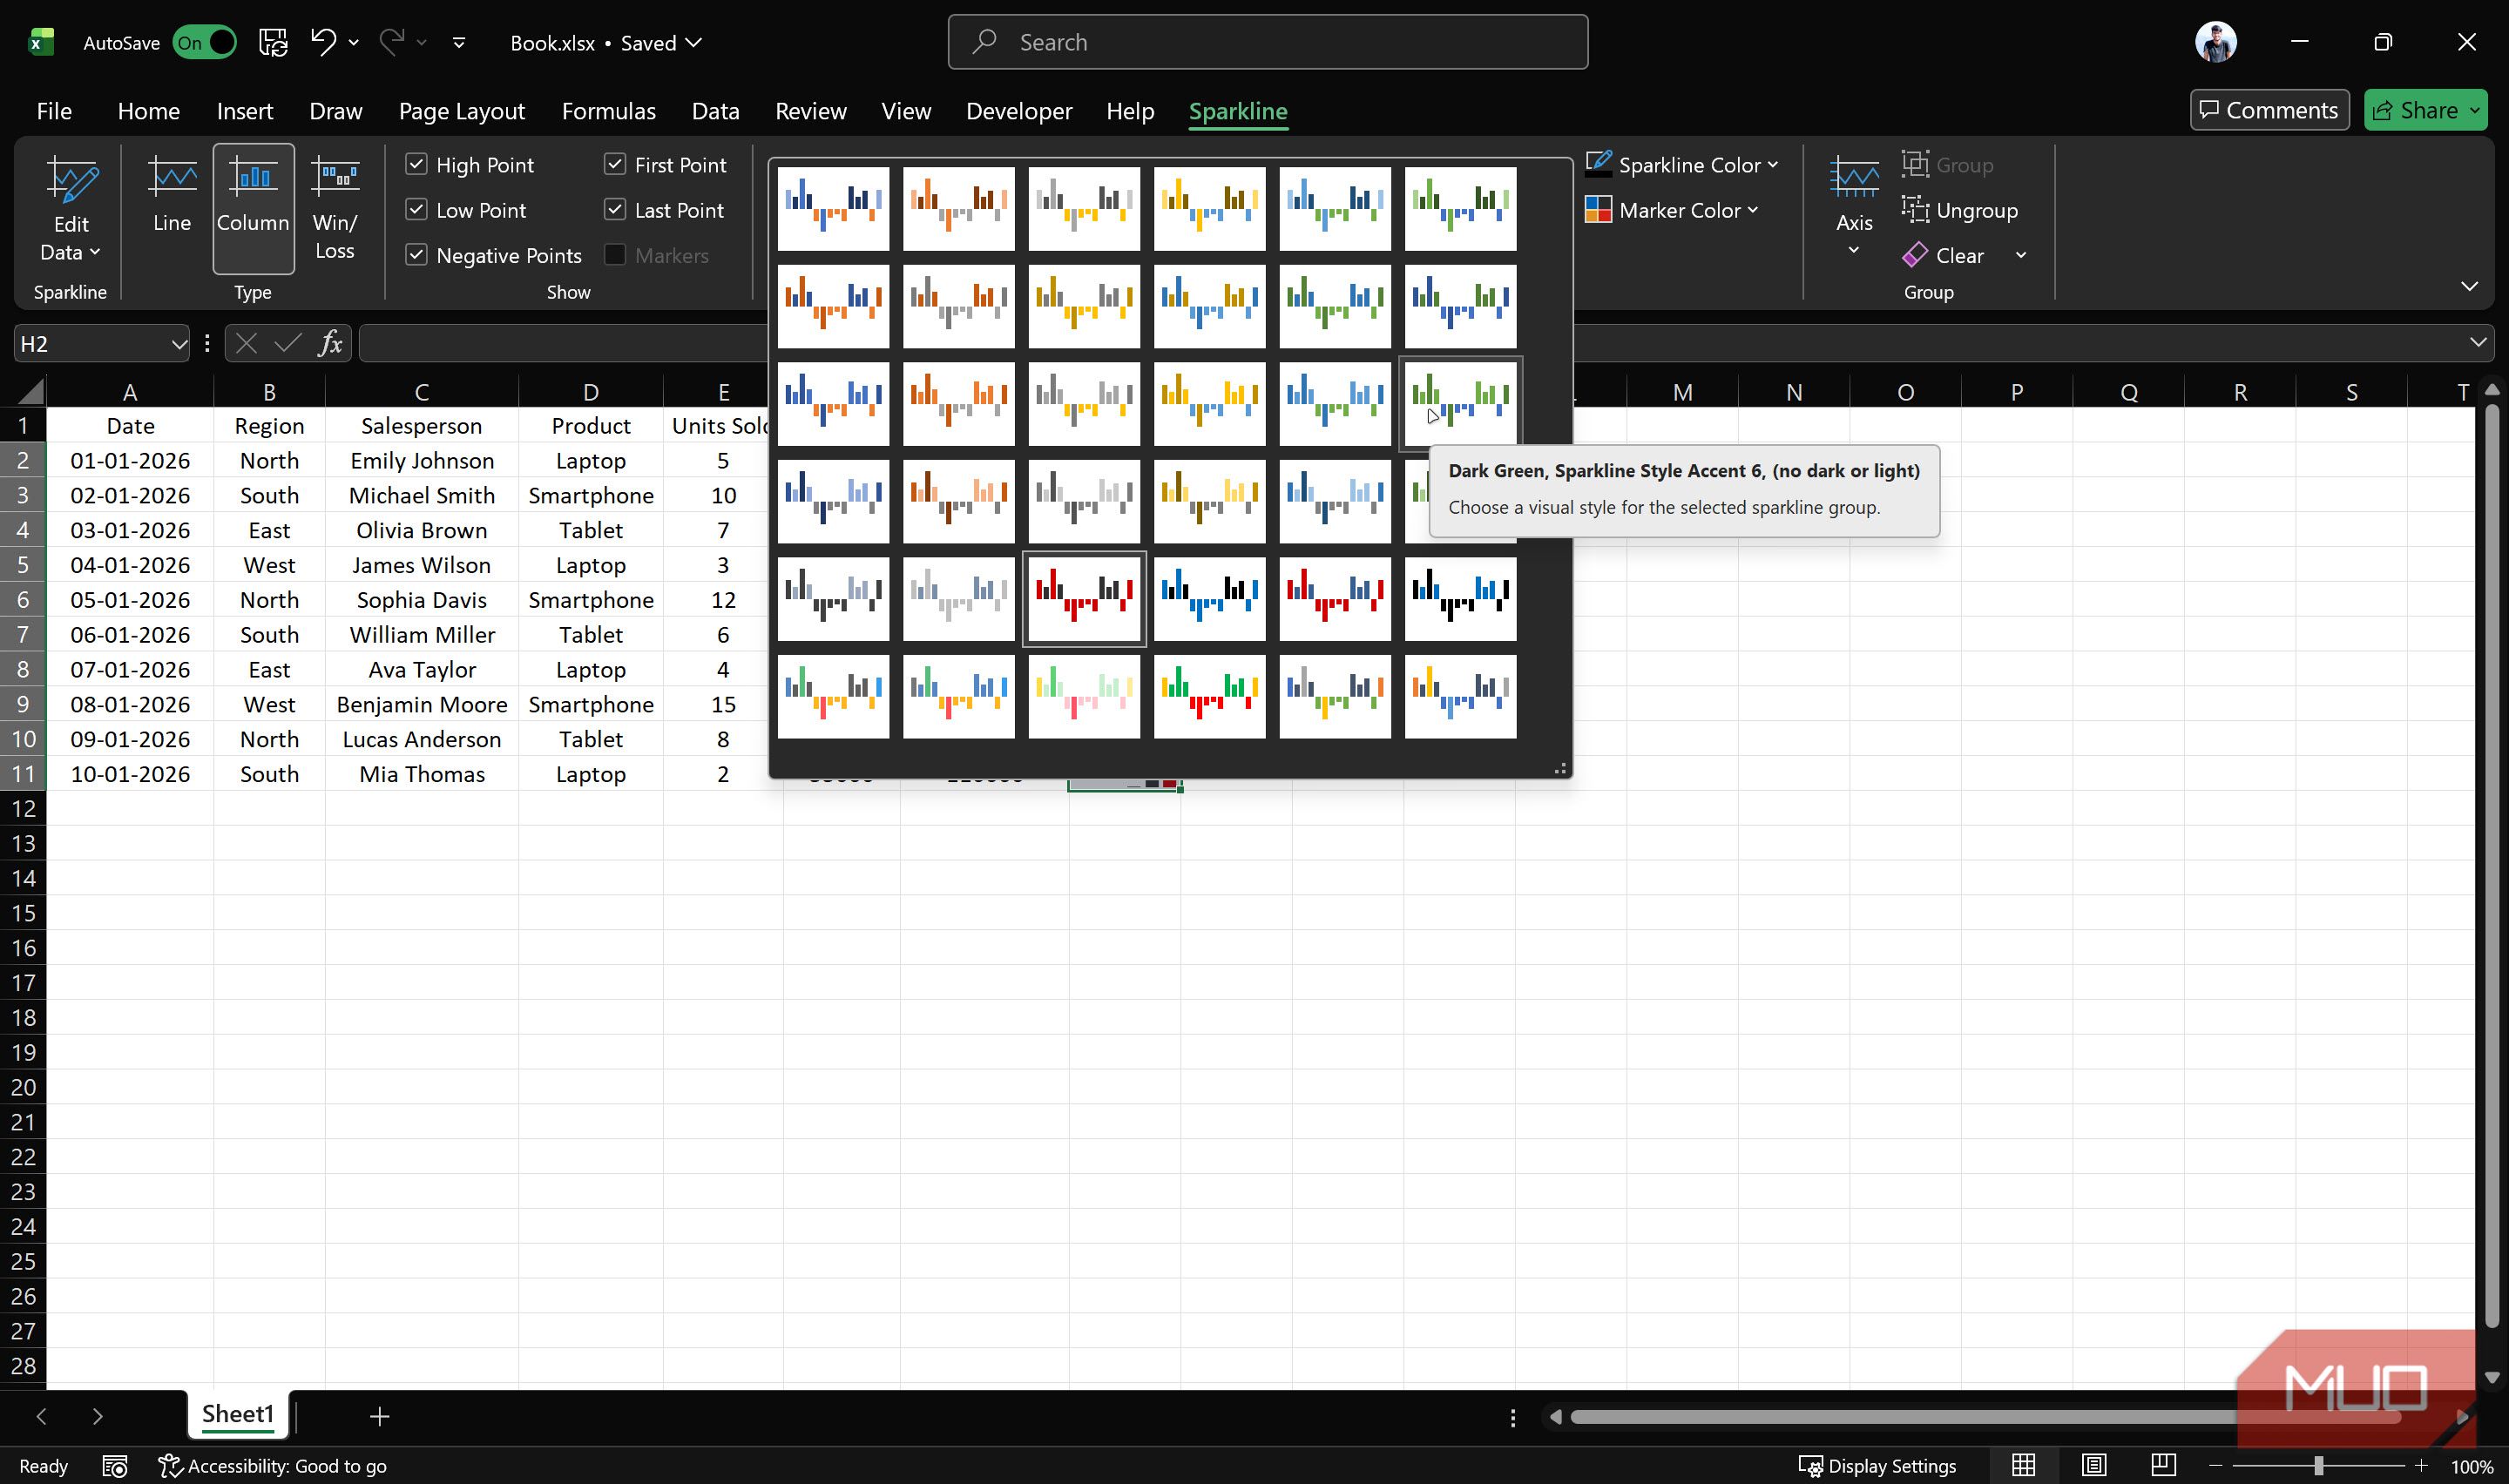Click the Insert Function fx icon
The image size is (2509, 1484).
point(330,343)
